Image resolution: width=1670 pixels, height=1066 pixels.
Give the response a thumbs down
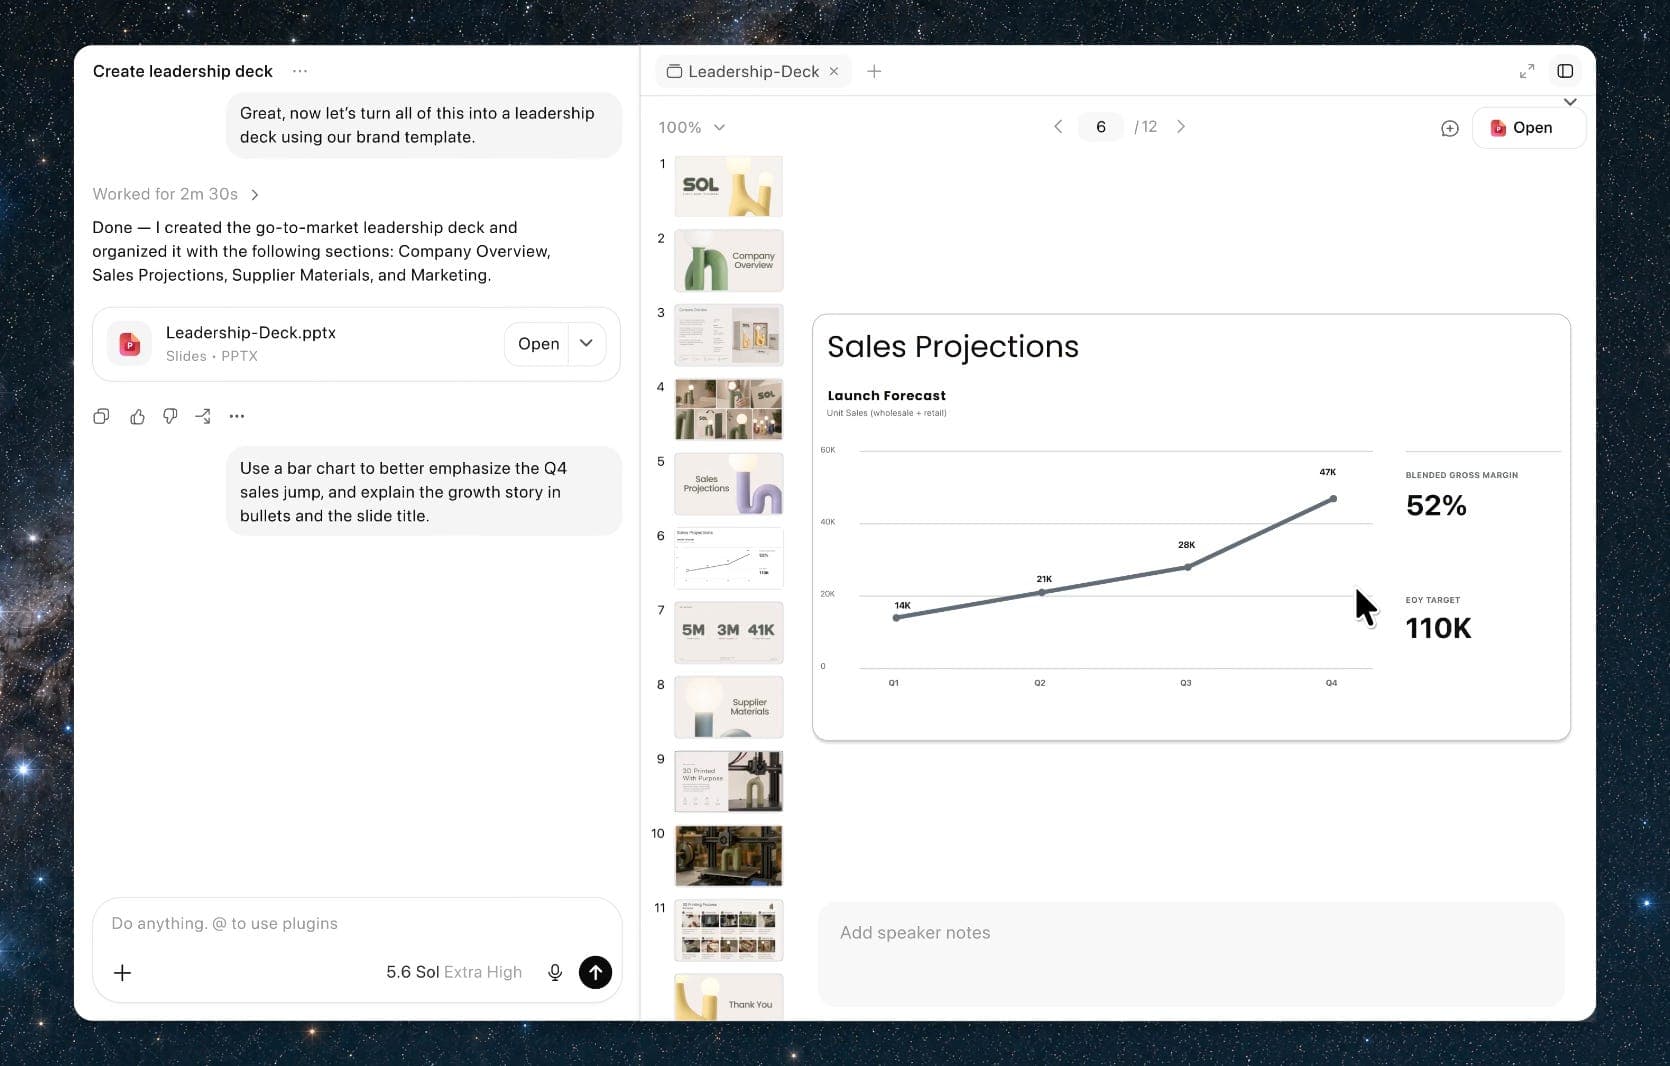tap(170, 416)
